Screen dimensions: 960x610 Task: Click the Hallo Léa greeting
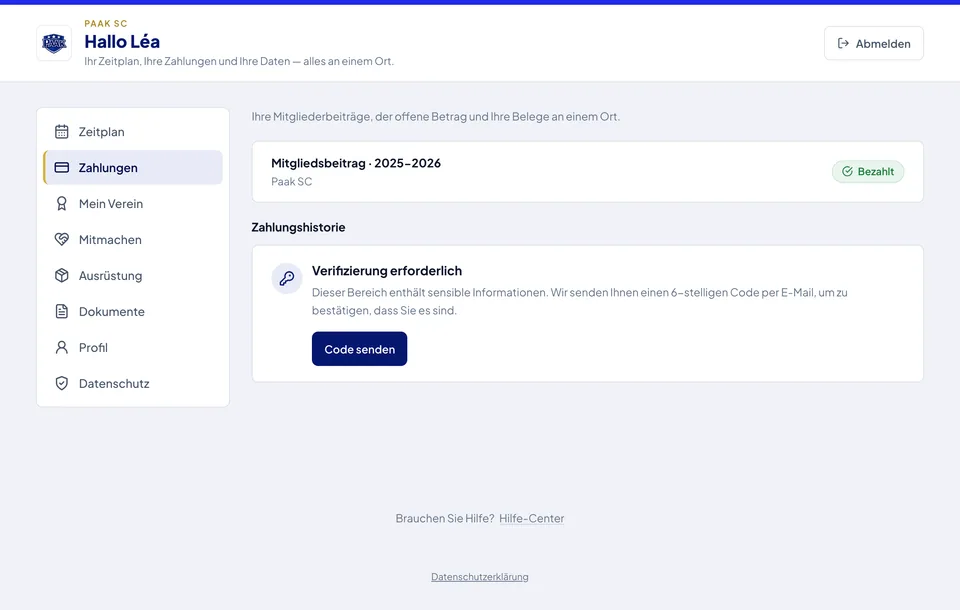pos(122,42)
